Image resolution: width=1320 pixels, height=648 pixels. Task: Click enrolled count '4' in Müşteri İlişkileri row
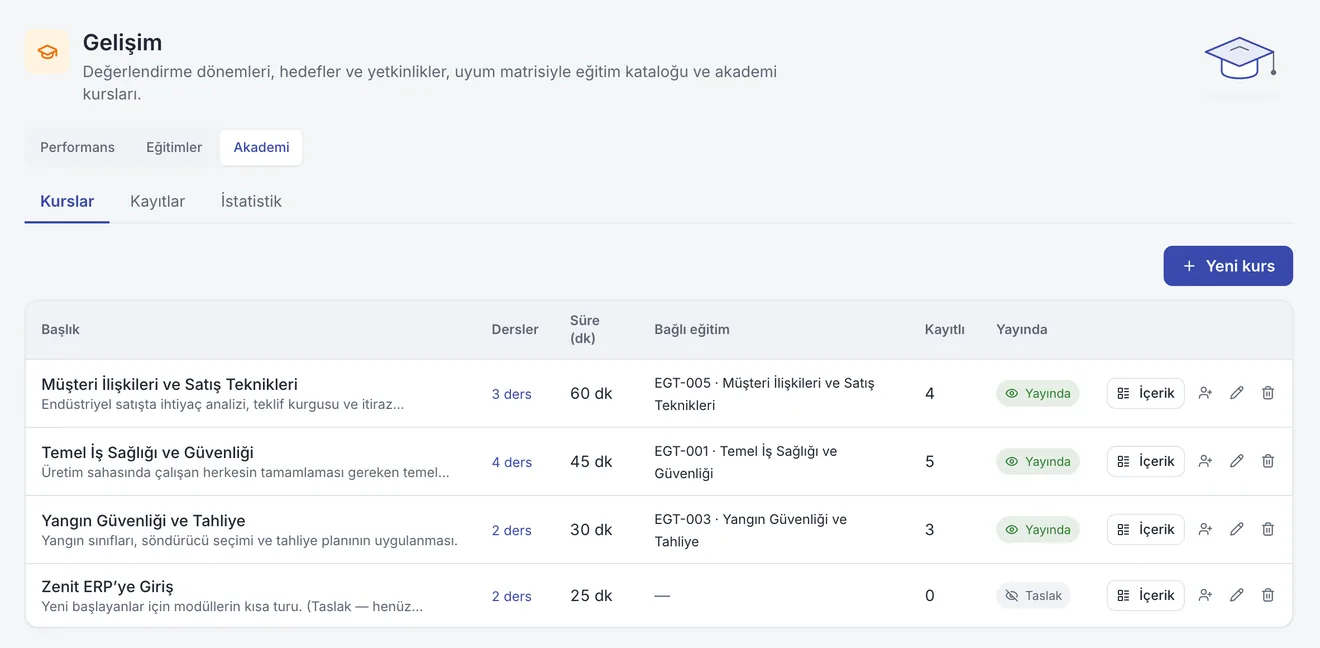coord(929,394)
